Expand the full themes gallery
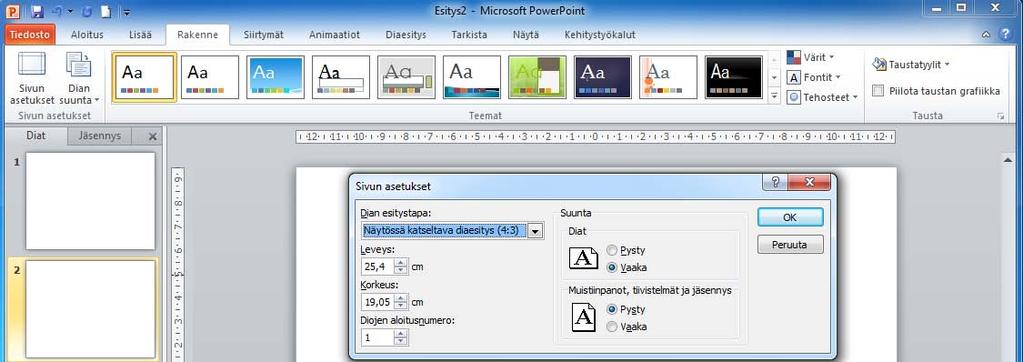The height and width of the screenshot is (362, 1023). (x=774, y=96)
